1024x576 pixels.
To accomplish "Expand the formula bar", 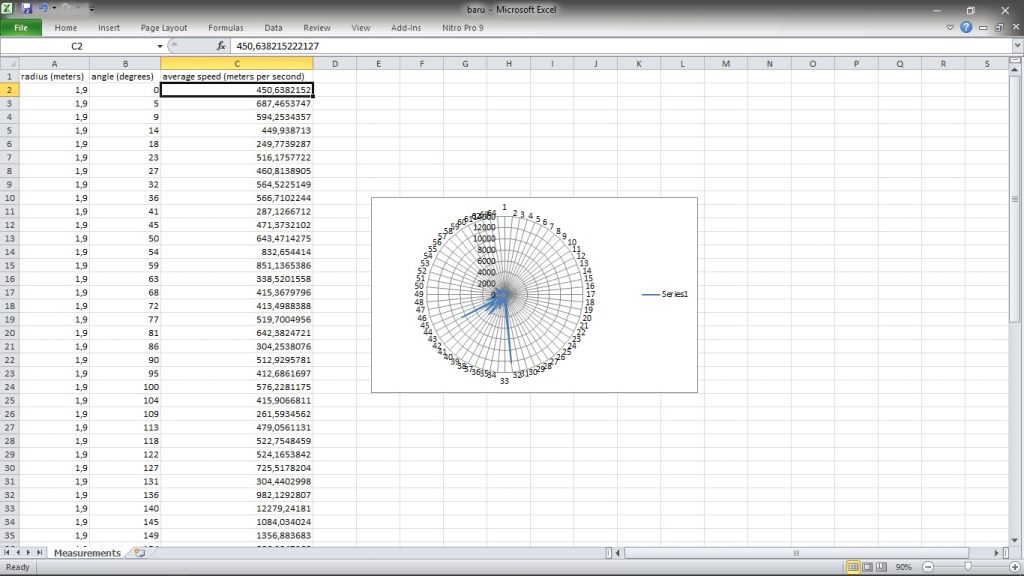I will pos(1016,46).
